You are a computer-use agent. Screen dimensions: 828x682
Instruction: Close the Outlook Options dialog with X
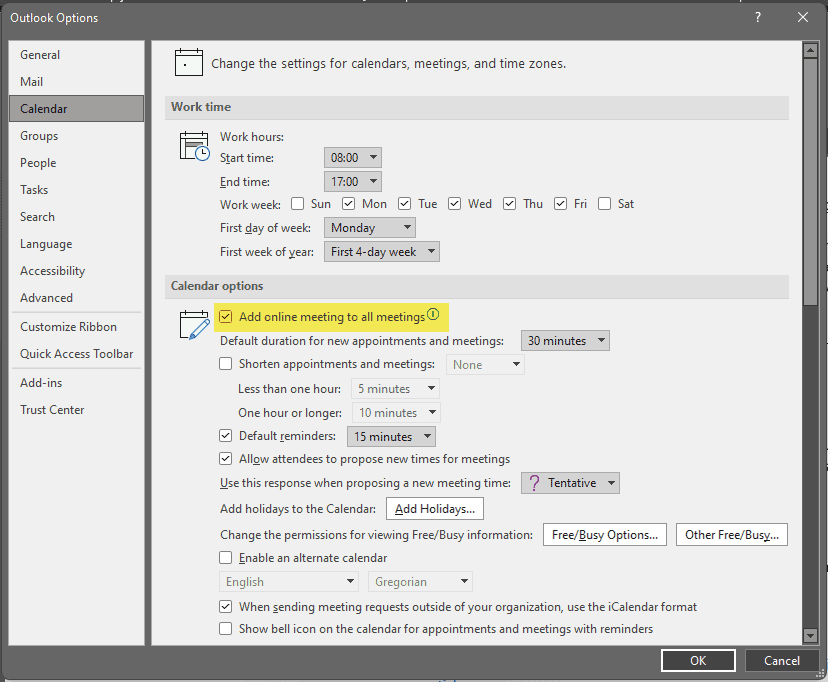pos(803,17)
